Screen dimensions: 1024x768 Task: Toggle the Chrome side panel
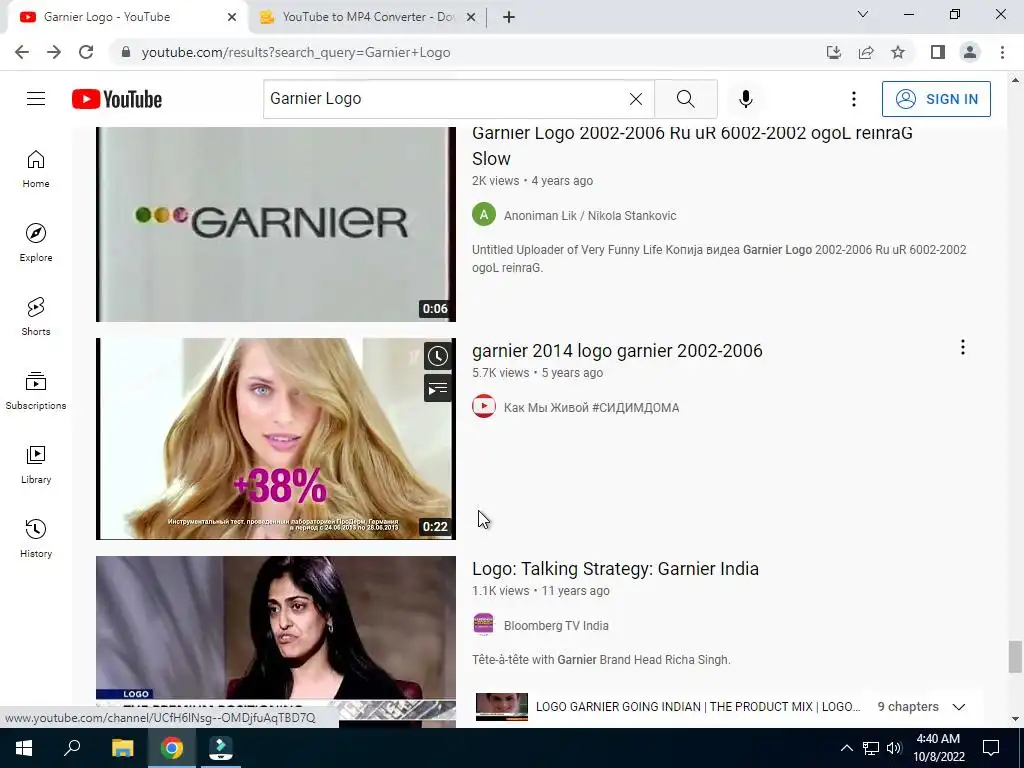tap(938, 52)
